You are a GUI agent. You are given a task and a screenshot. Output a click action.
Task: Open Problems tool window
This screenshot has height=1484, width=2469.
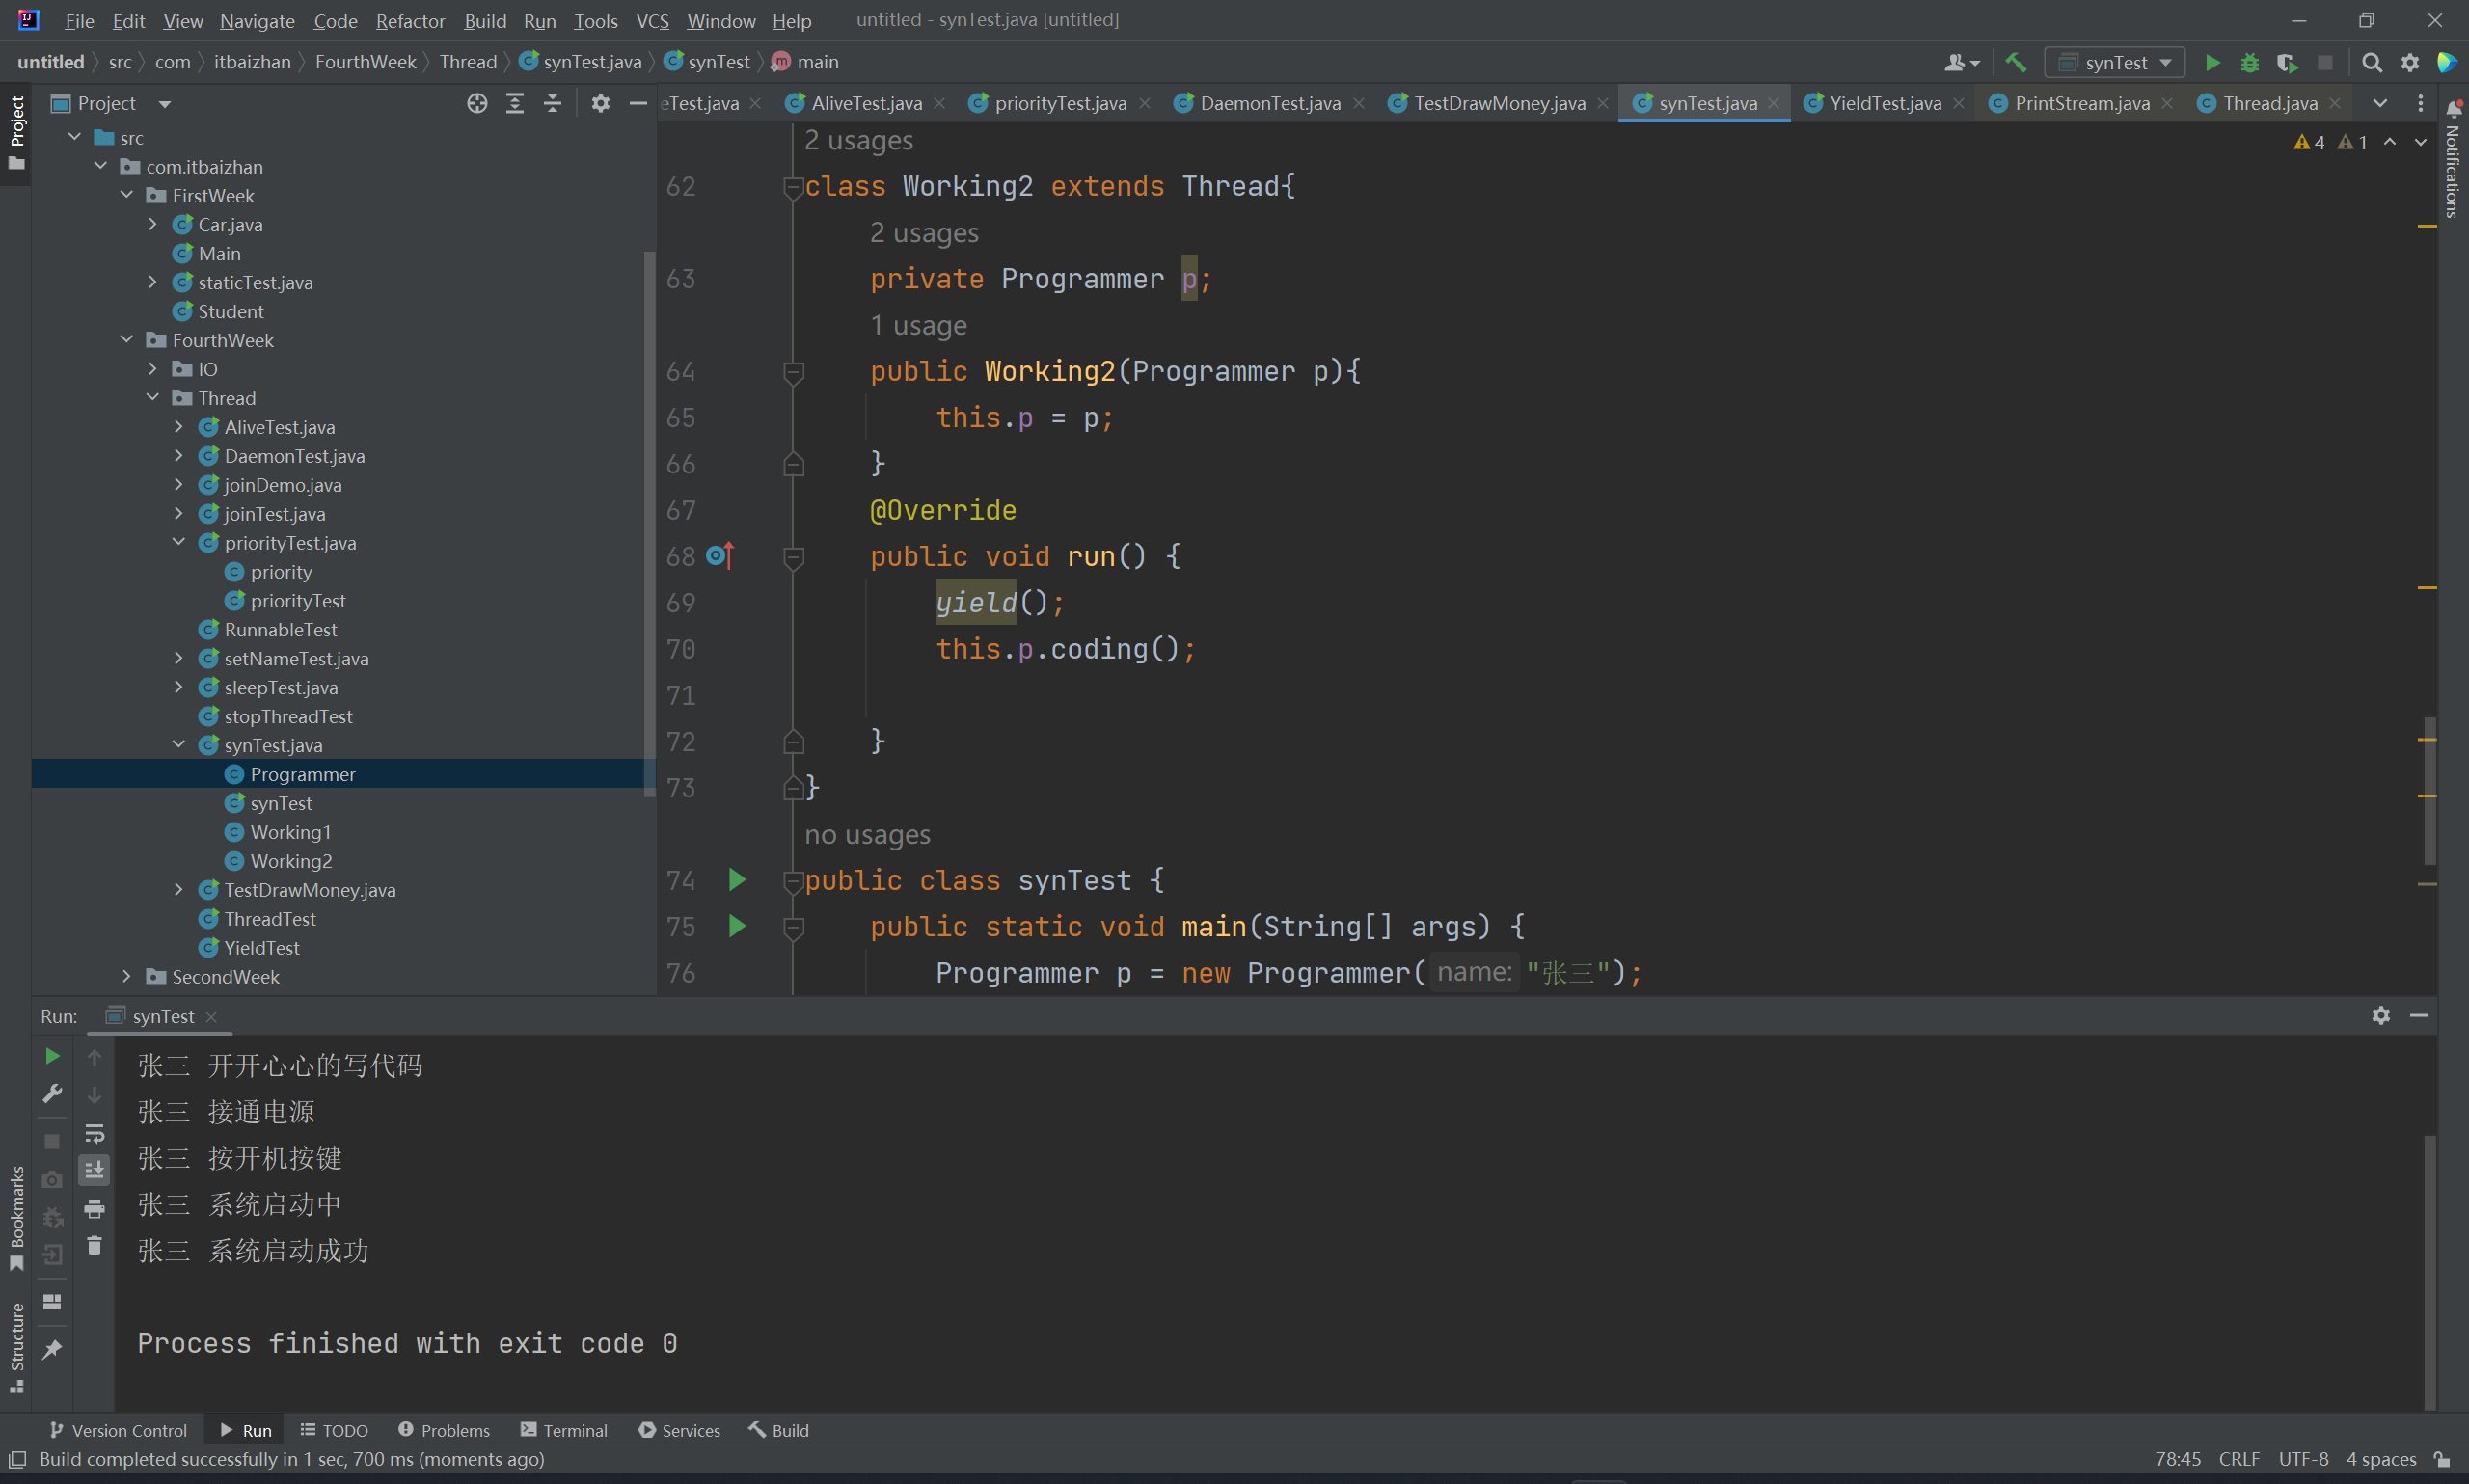coord(444,1430)
